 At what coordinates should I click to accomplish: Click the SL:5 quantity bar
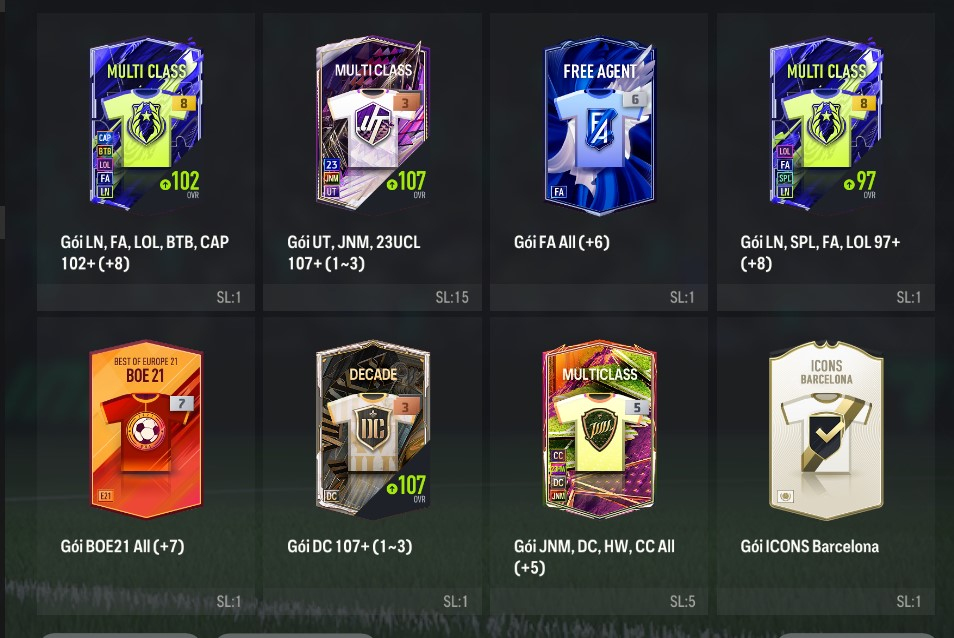[x=599, y=602]
